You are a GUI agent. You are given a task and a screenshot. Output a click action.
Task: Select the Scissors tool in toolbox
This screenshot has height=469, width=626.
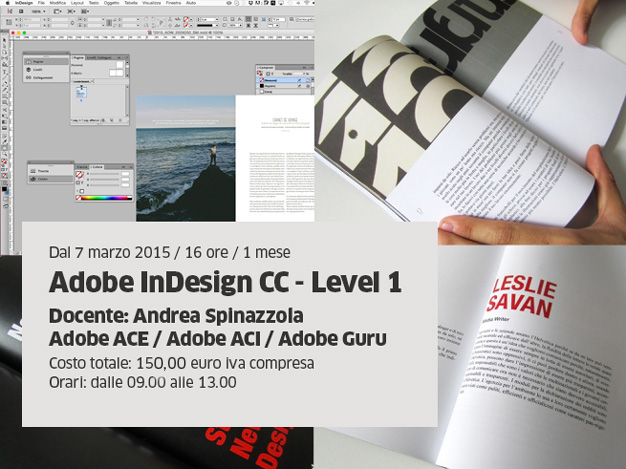click(5, 109)
